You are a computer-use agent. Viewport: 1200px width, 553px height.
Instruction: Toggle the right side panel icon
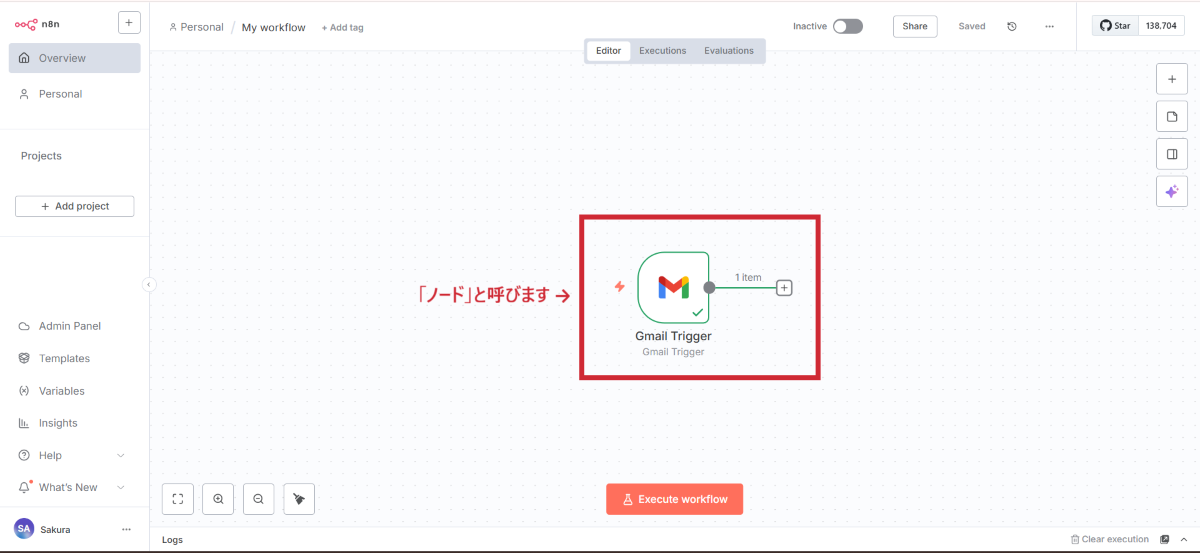click(1171, 154)
